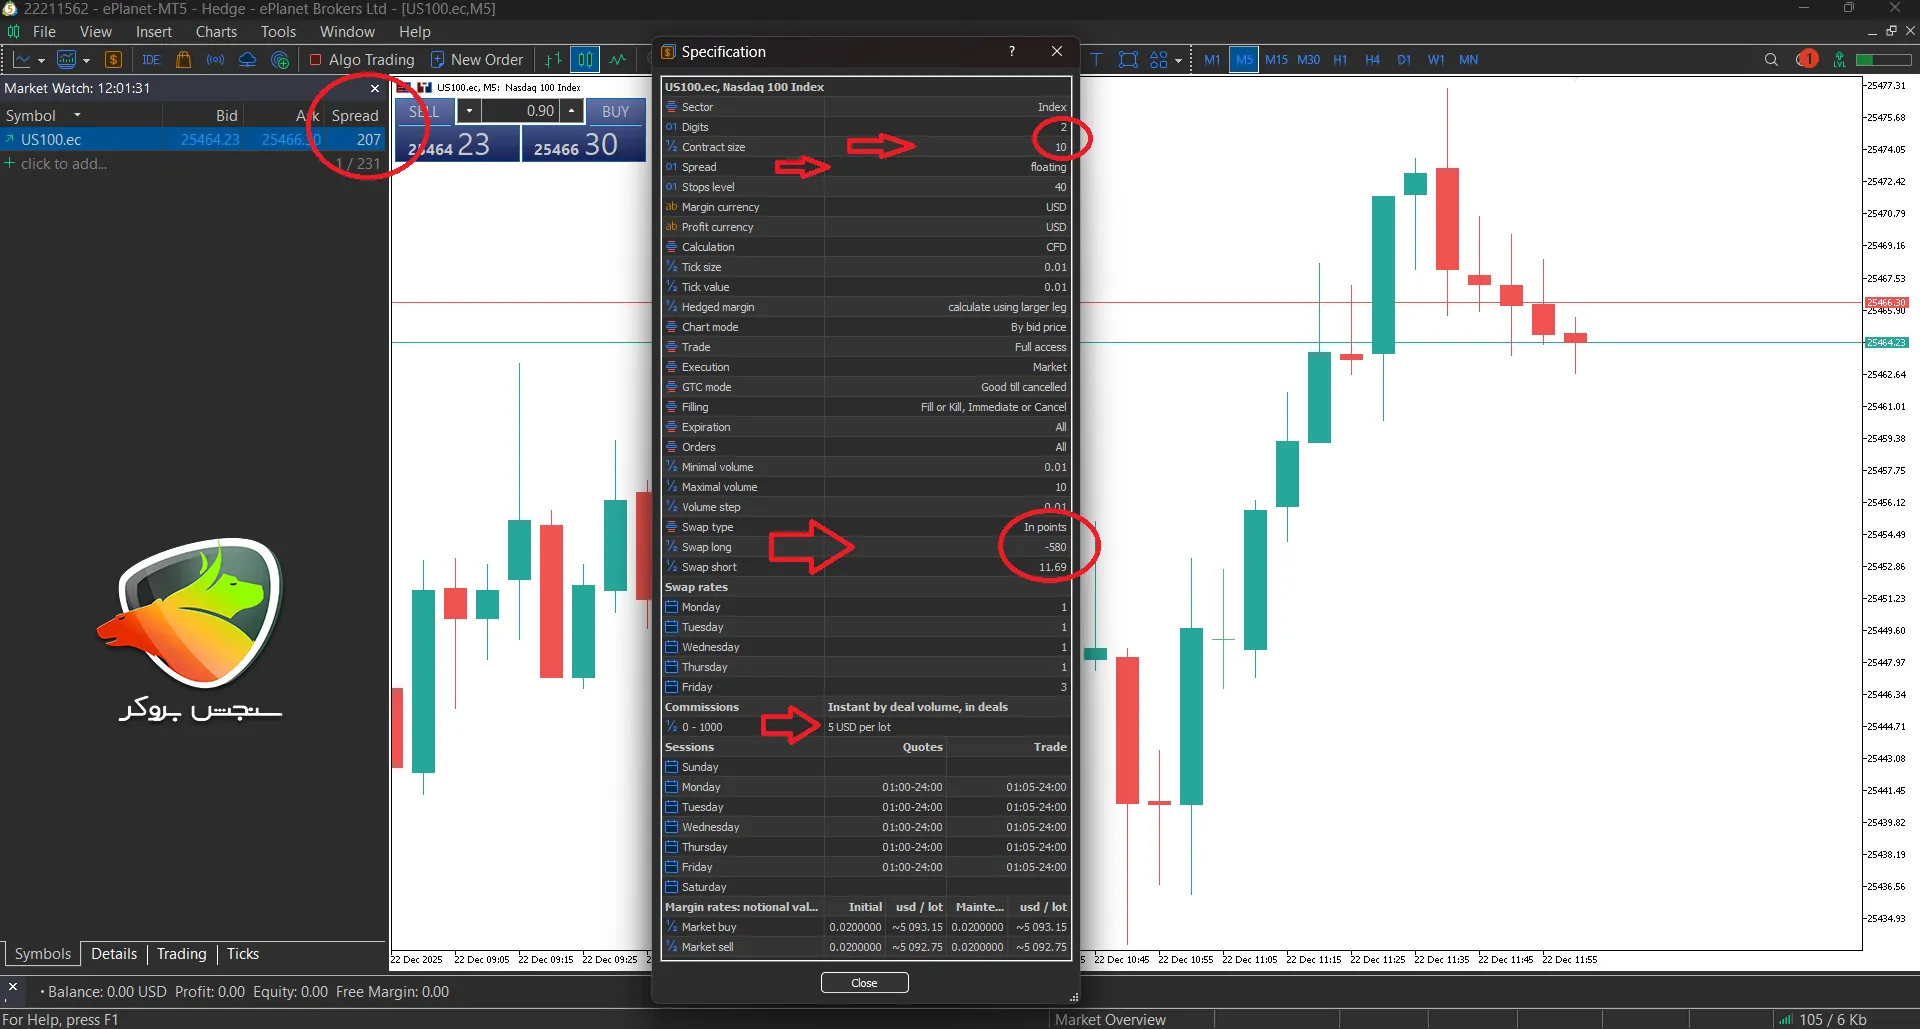
Task: Decrease the lot volume with down arrow
Action: coord(469,111)
